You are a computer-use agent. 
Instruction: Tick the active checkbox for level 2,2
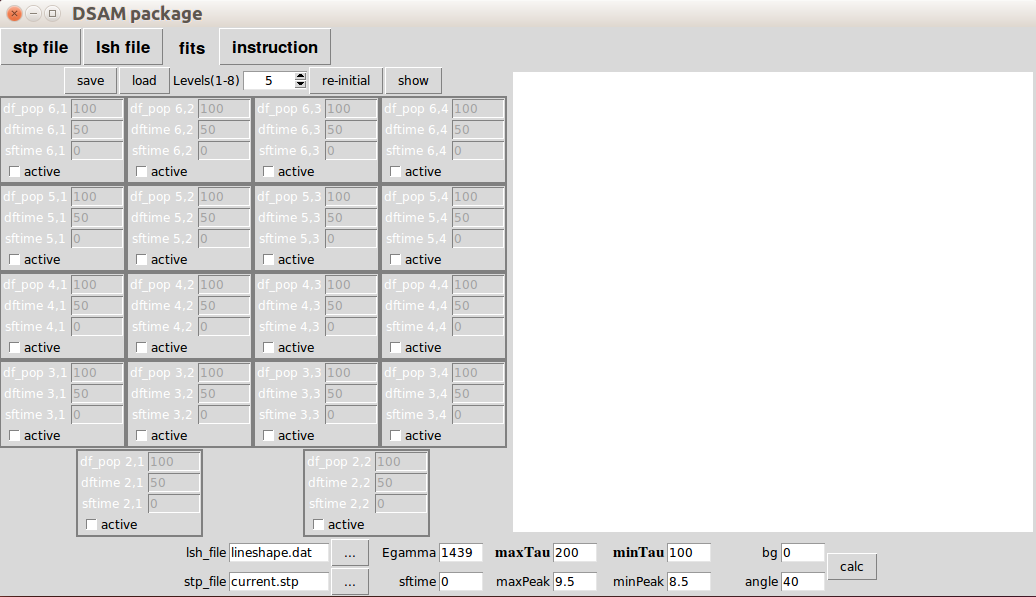click(318, 525)
